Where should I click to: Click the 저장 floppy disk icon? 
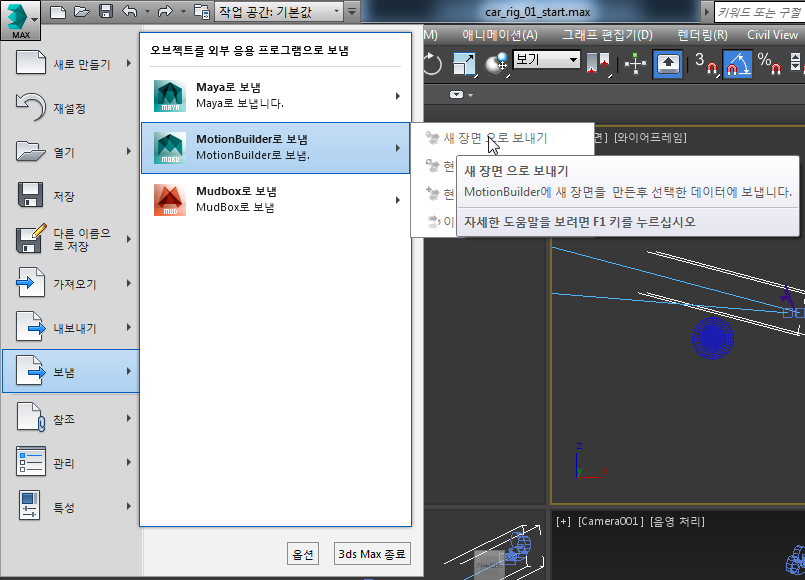(x=30, y=195)
